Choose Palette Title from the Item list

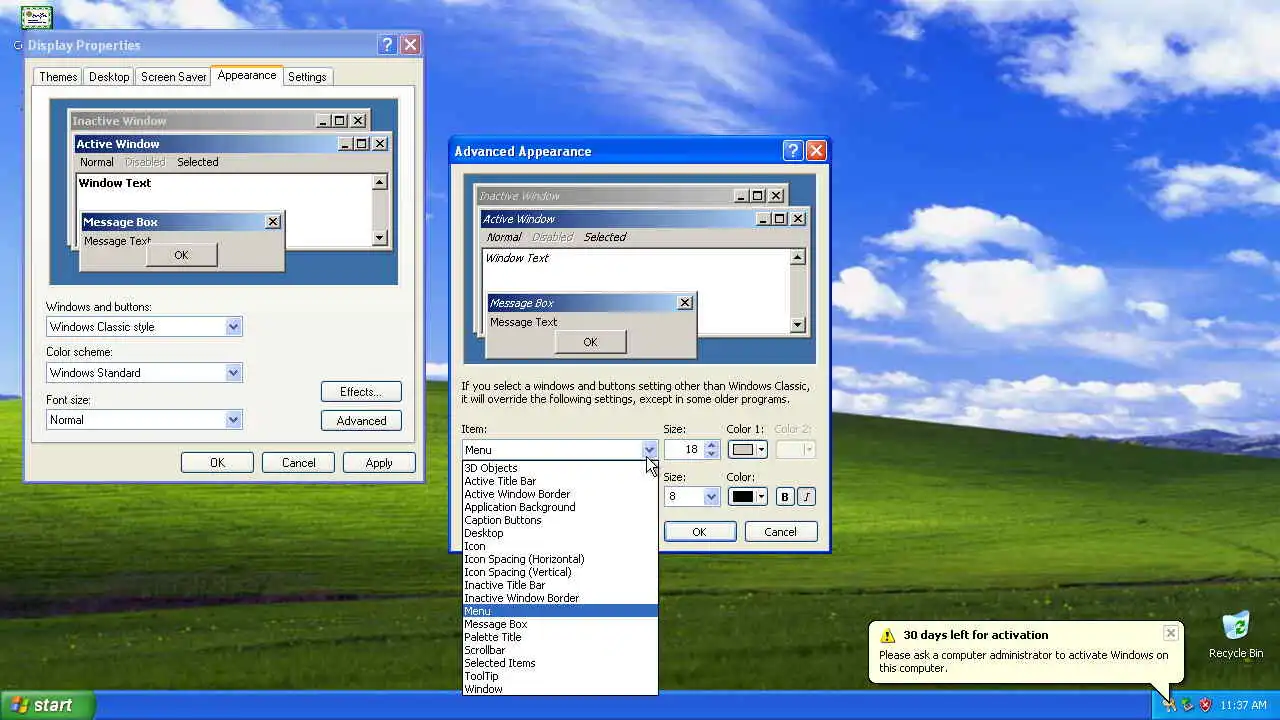560,637
